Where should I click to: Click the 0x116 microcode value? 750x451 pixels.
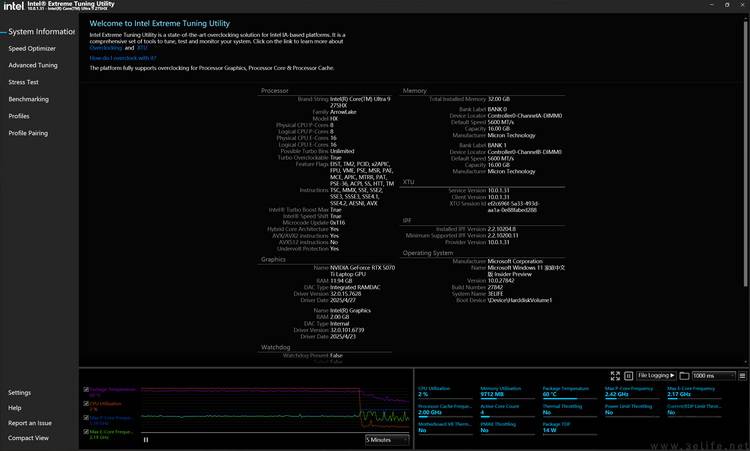pyautogui.click(x=337, y=222)
